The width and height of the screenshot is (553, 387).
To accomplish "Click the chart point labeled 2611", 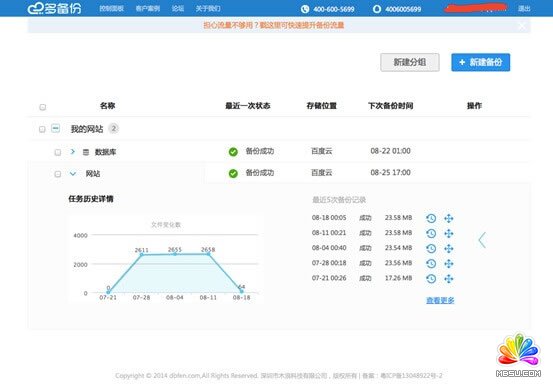I will (x=141, y=254).
